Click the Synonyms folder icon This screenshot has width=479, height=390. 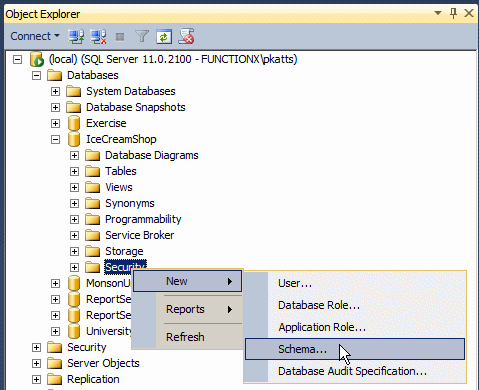click(x=92, y=203)
